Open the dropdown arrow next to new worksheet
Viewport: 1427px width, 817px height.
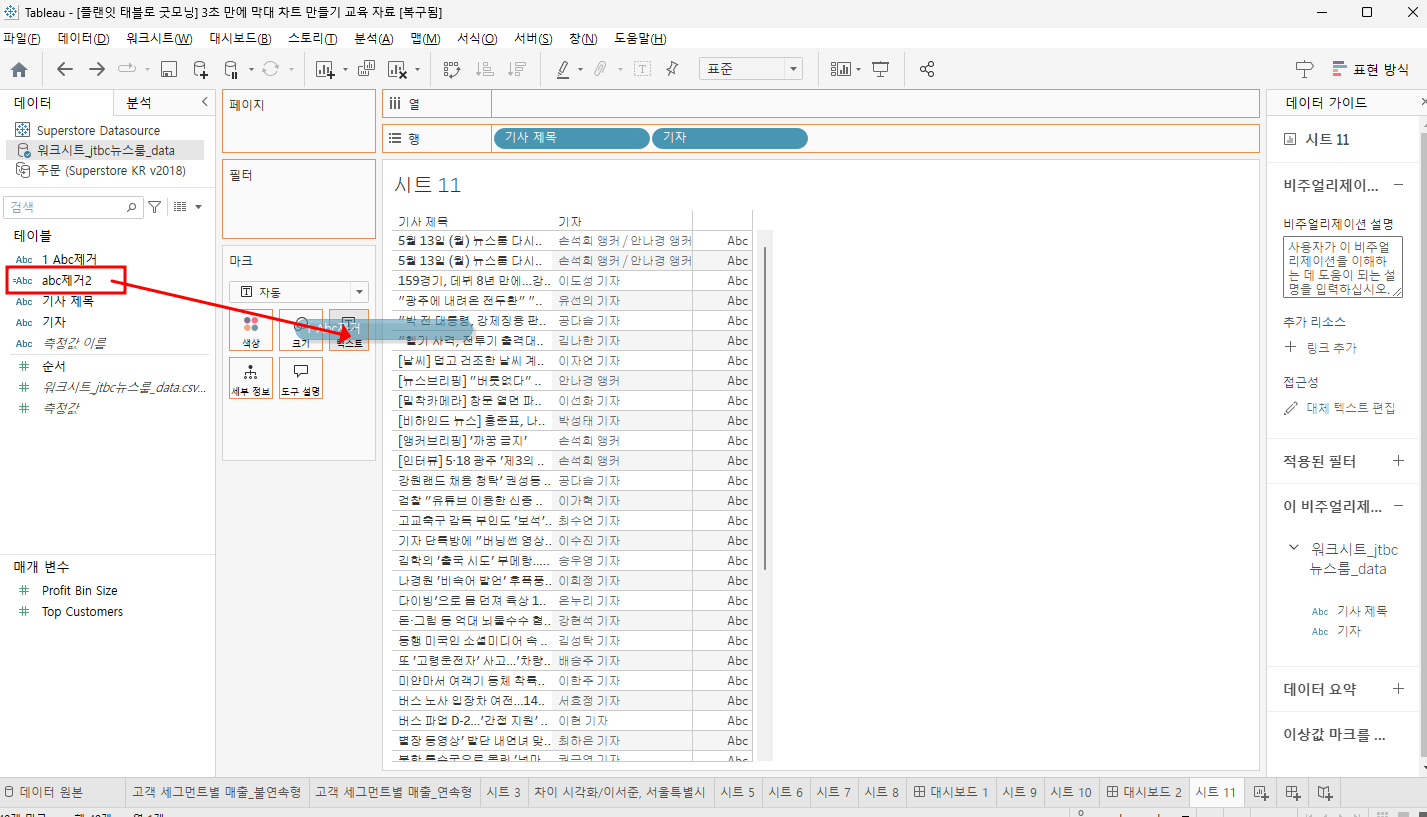click(x=345, y=69)
